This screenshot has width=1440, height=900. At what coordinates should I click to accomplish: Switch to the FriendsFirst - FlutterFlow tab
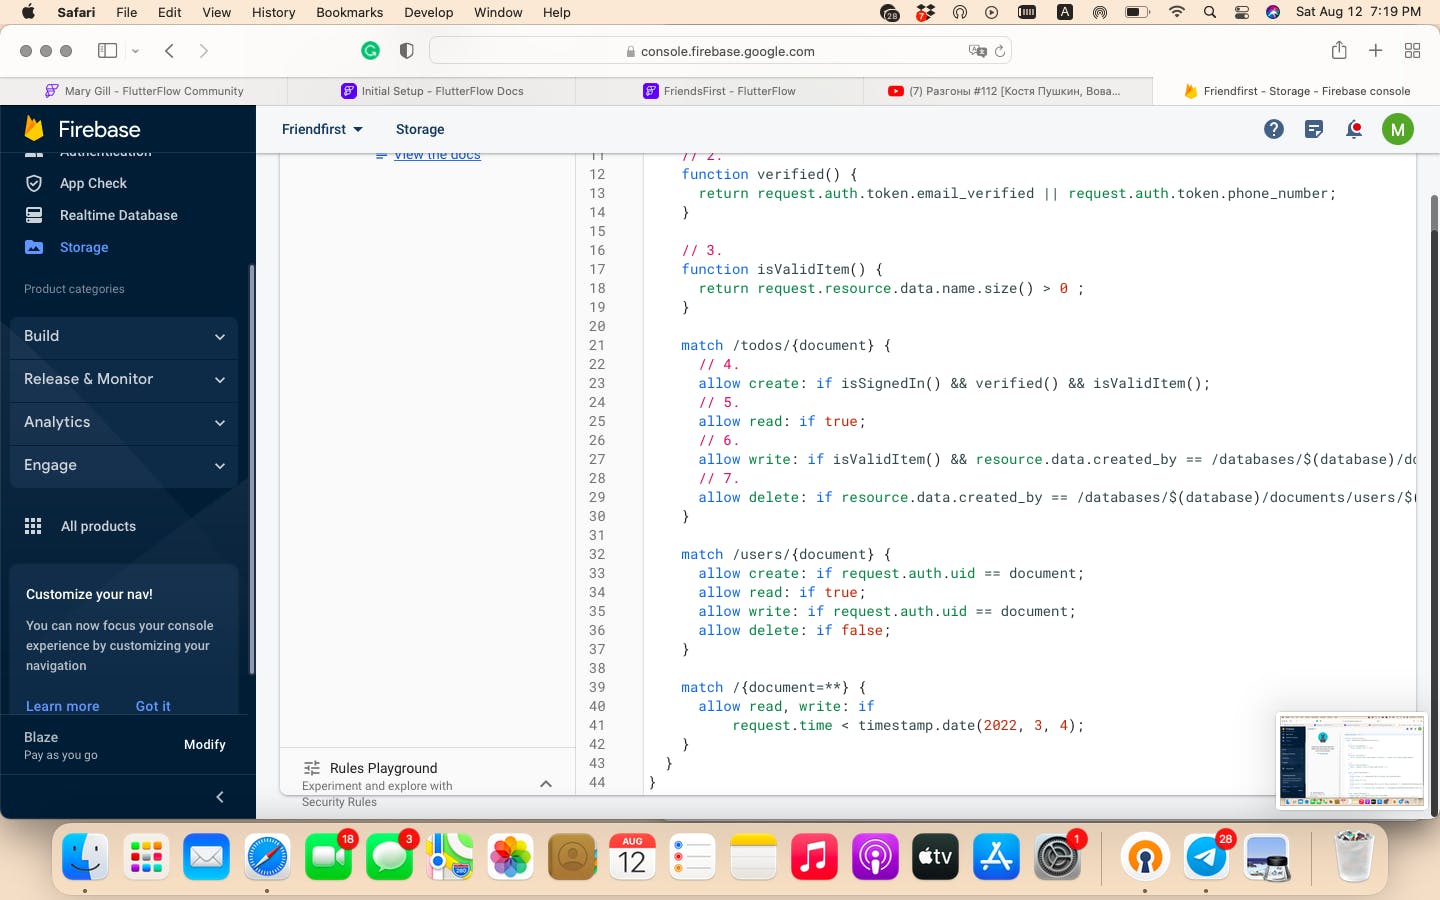pos(720,91)
